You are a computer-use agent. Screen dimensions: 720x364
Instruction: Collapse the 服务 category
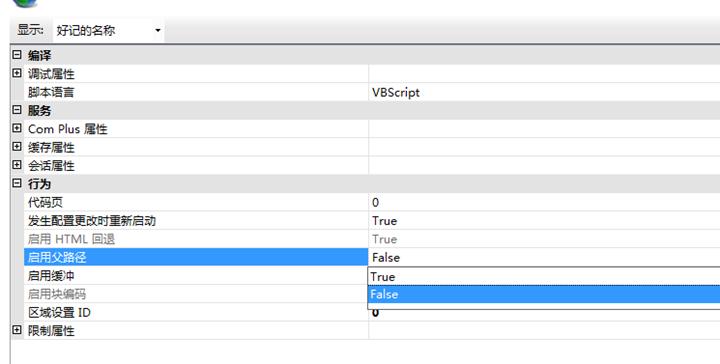(17, 110)
